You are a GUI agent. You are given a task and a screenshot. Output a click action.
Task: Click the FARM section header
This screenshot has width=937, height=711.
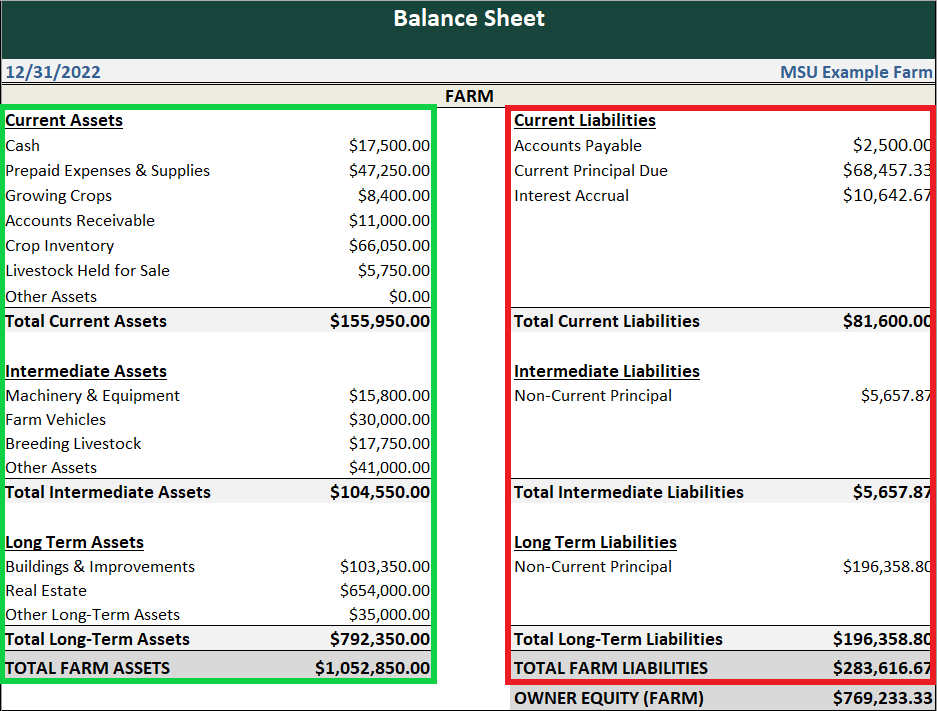click(x=468, y=96)
